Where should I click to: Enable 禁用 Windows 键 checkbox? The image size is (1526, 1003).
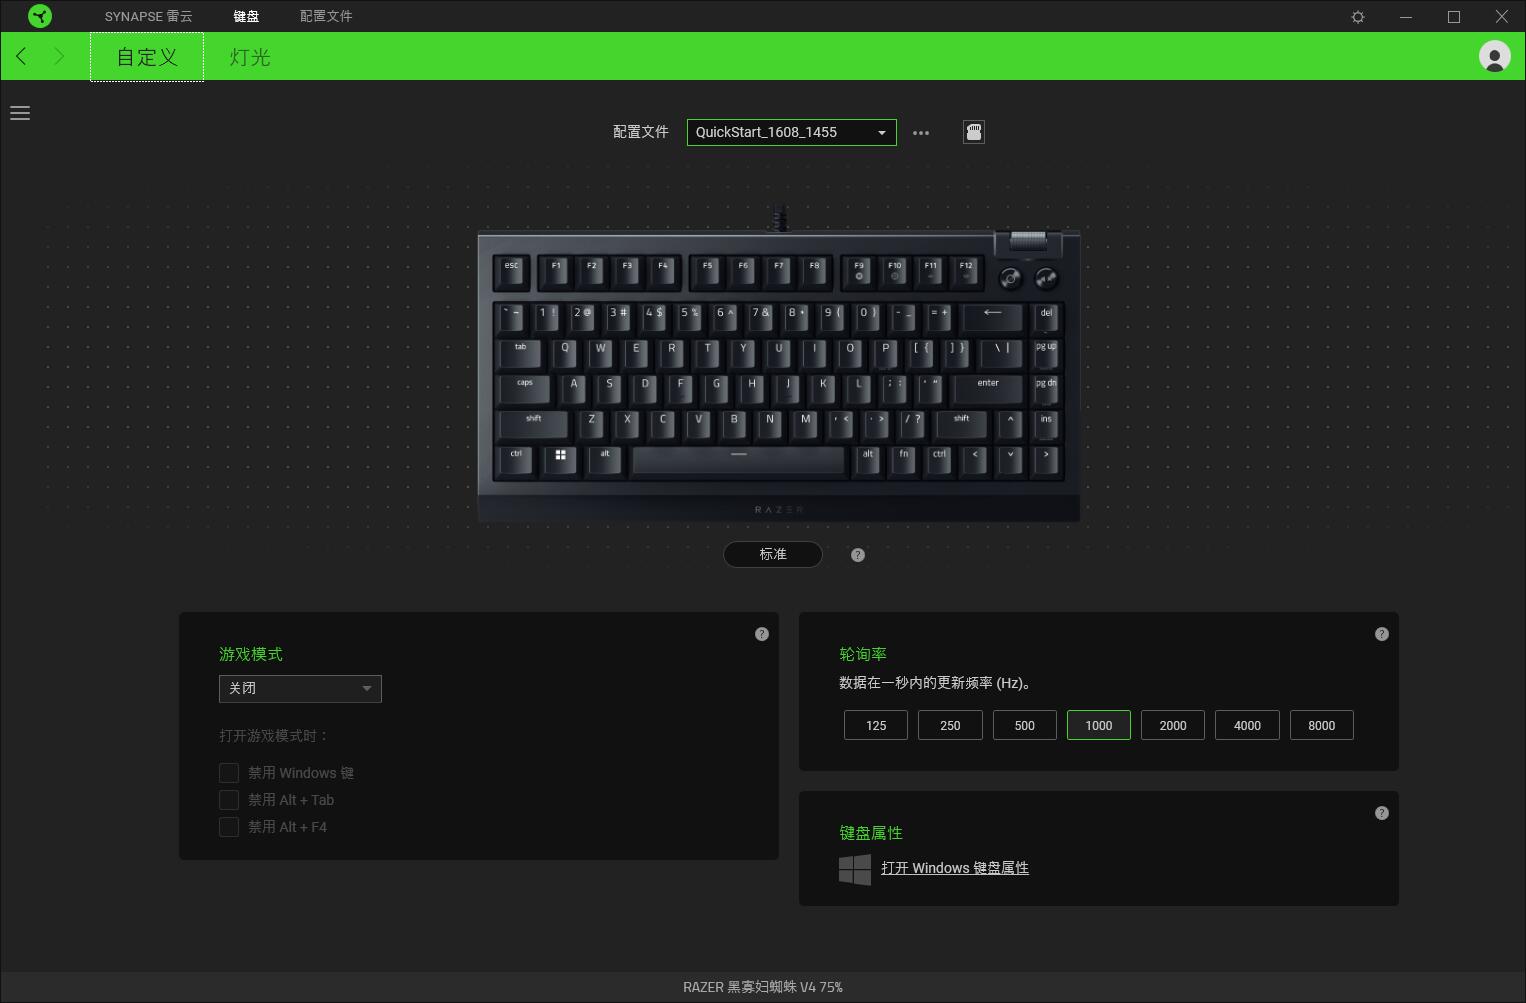tap(229, 773)
